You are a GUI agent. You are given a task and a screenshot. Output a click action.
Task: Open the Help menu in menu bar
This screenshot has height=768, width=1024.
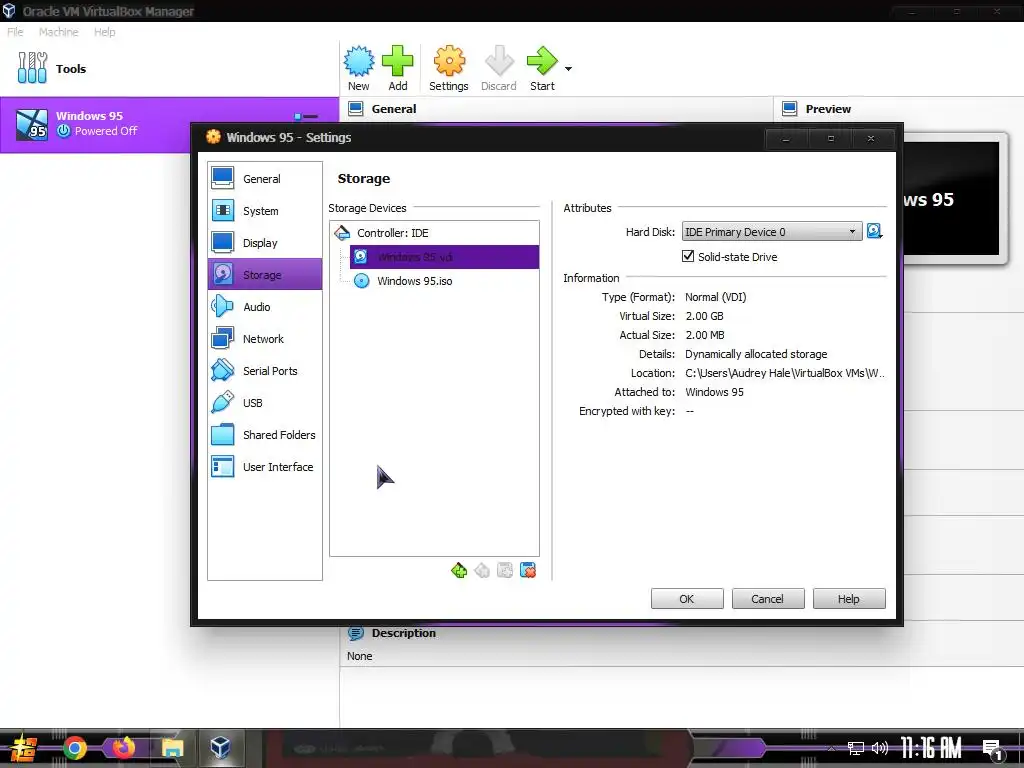pos(104,32)
